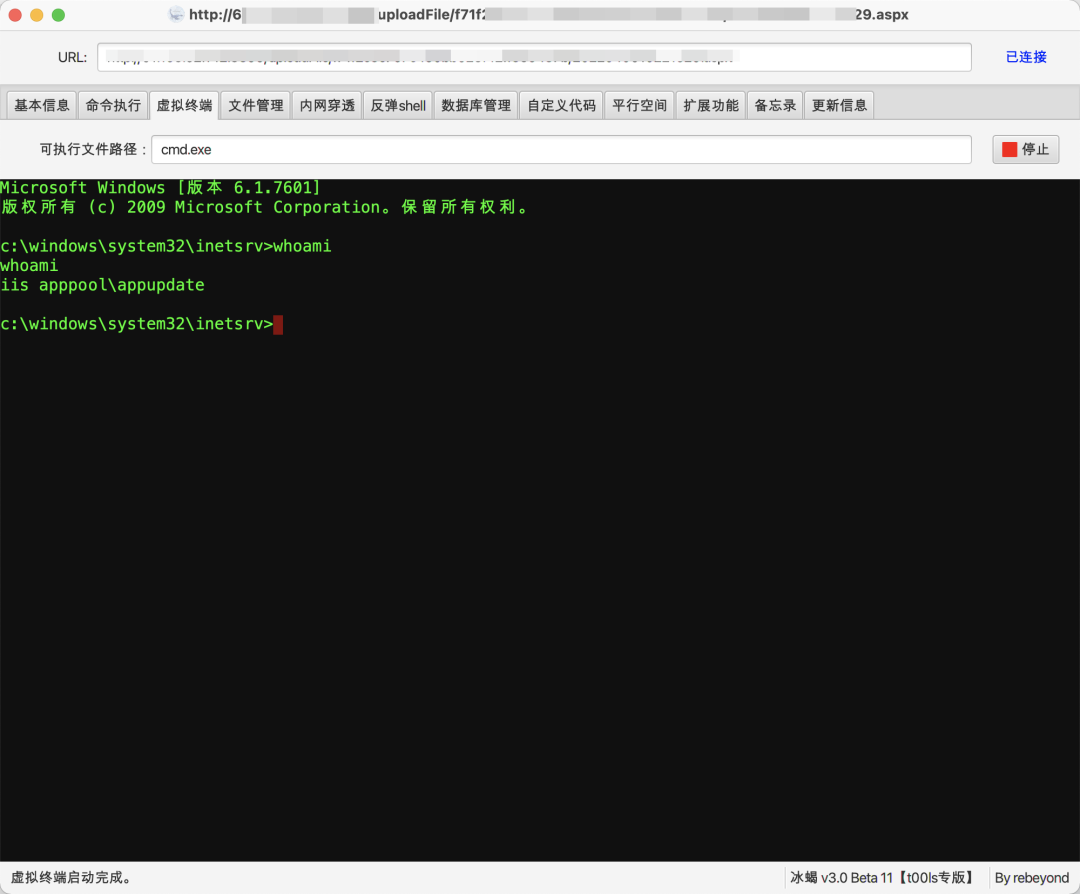
Task: Click the 已连接 connection status link
Action: 1025,57
